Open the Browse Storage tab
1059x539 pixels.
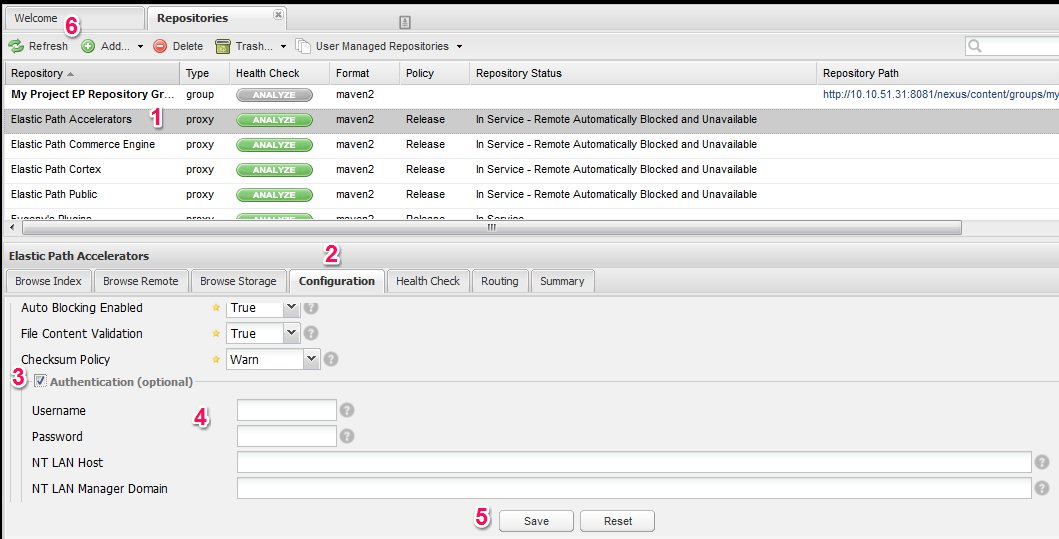pos(238,281)
